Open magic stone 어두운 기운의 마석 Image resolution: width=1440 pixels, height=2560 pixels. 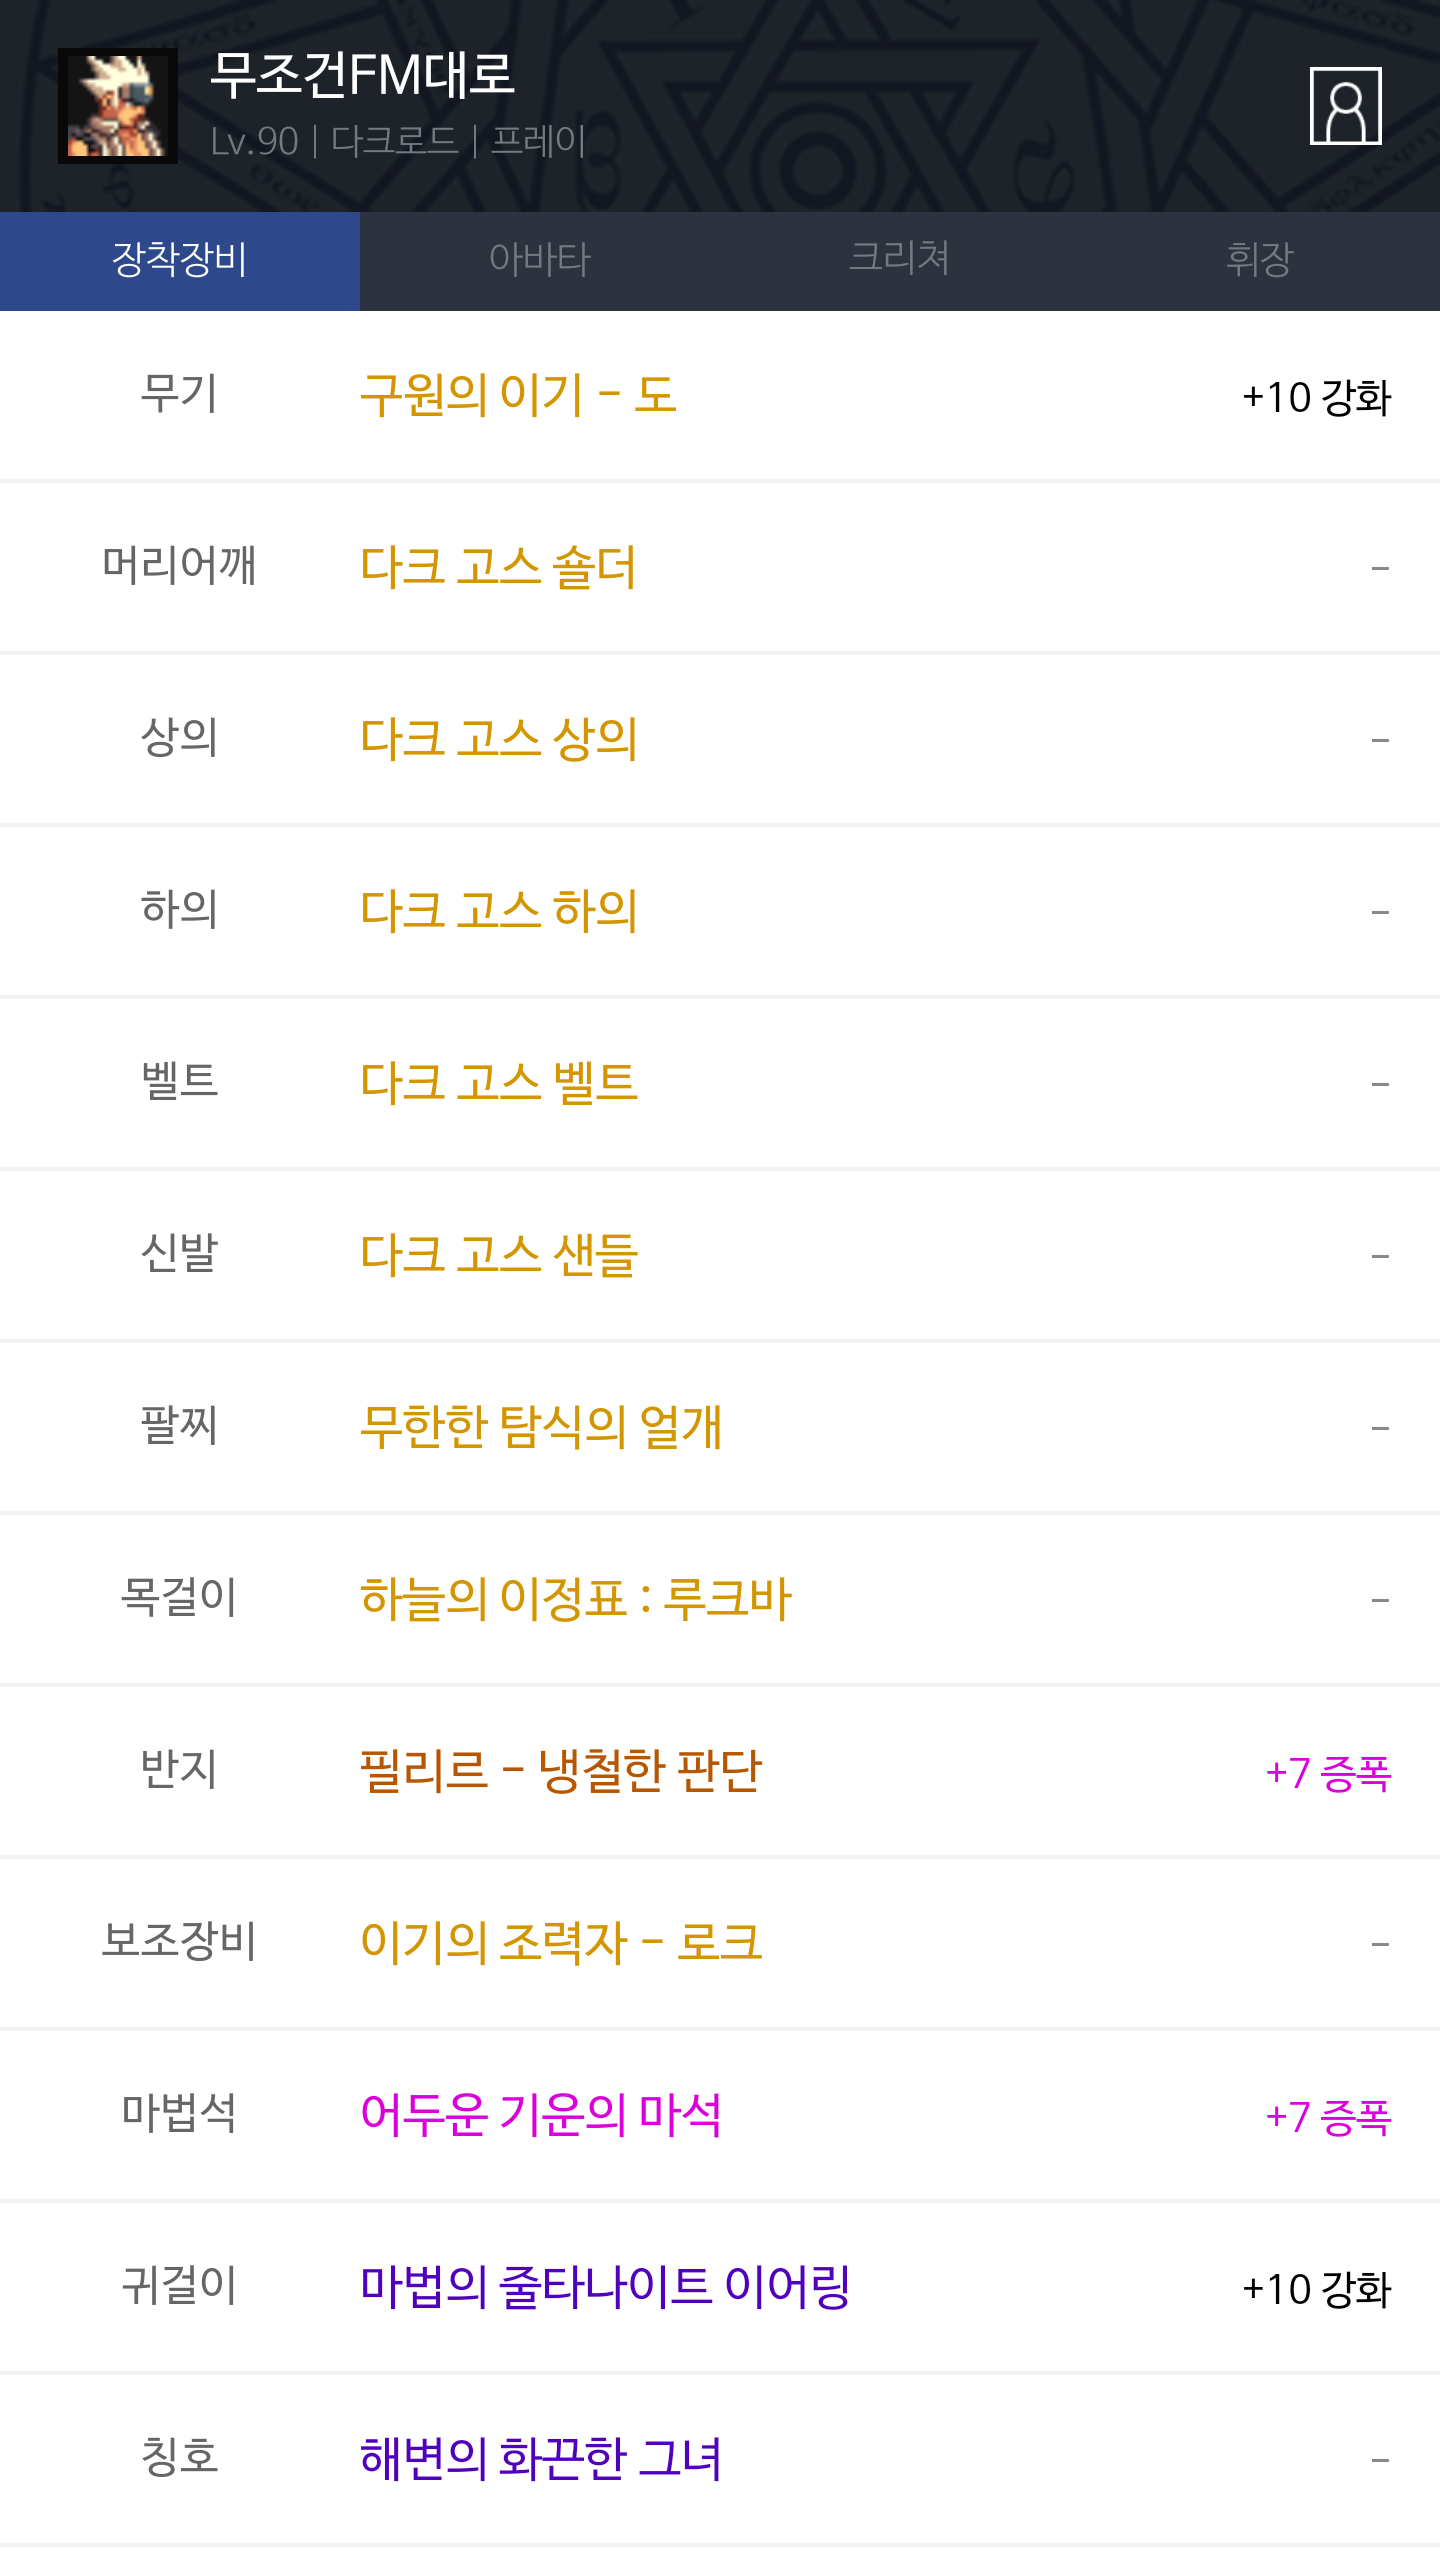540,2116
